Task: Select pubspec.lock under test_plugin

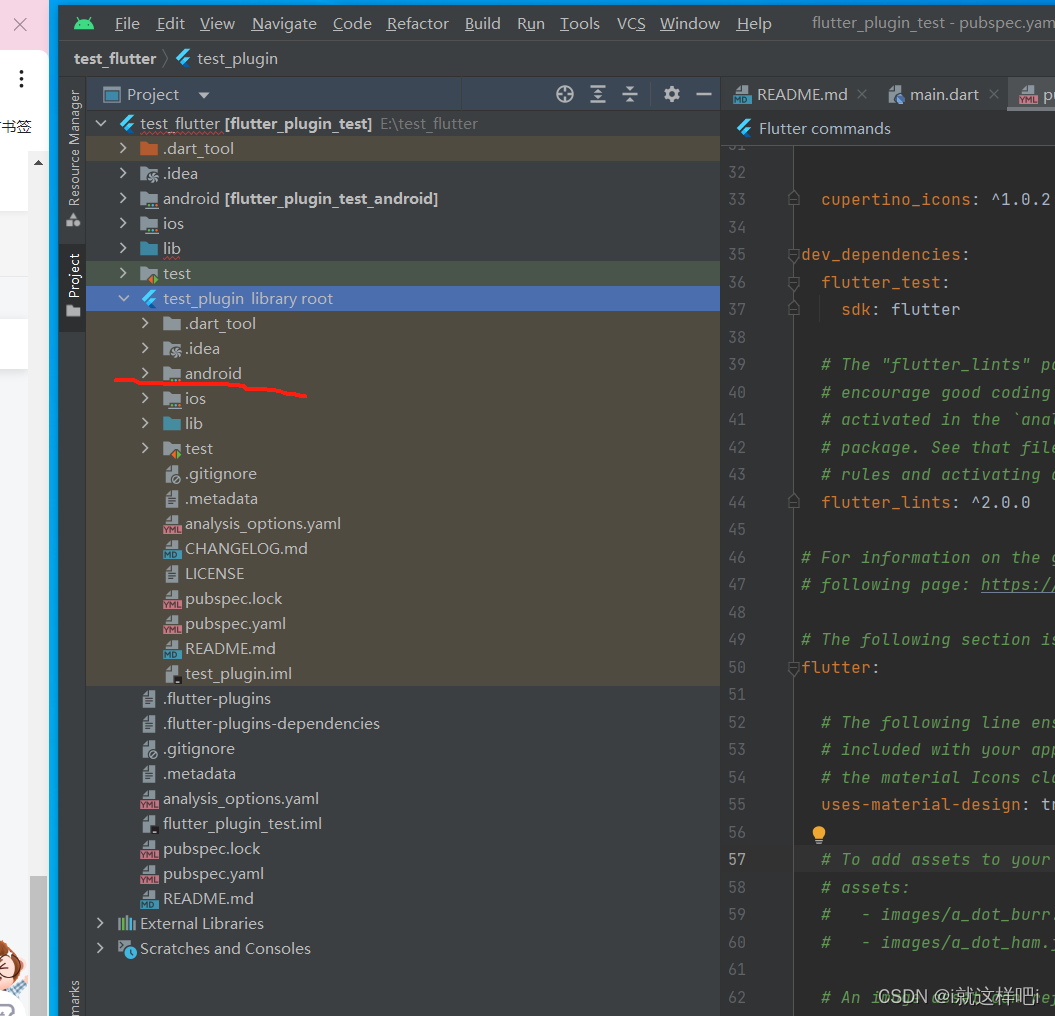Action: click(233, 599)
